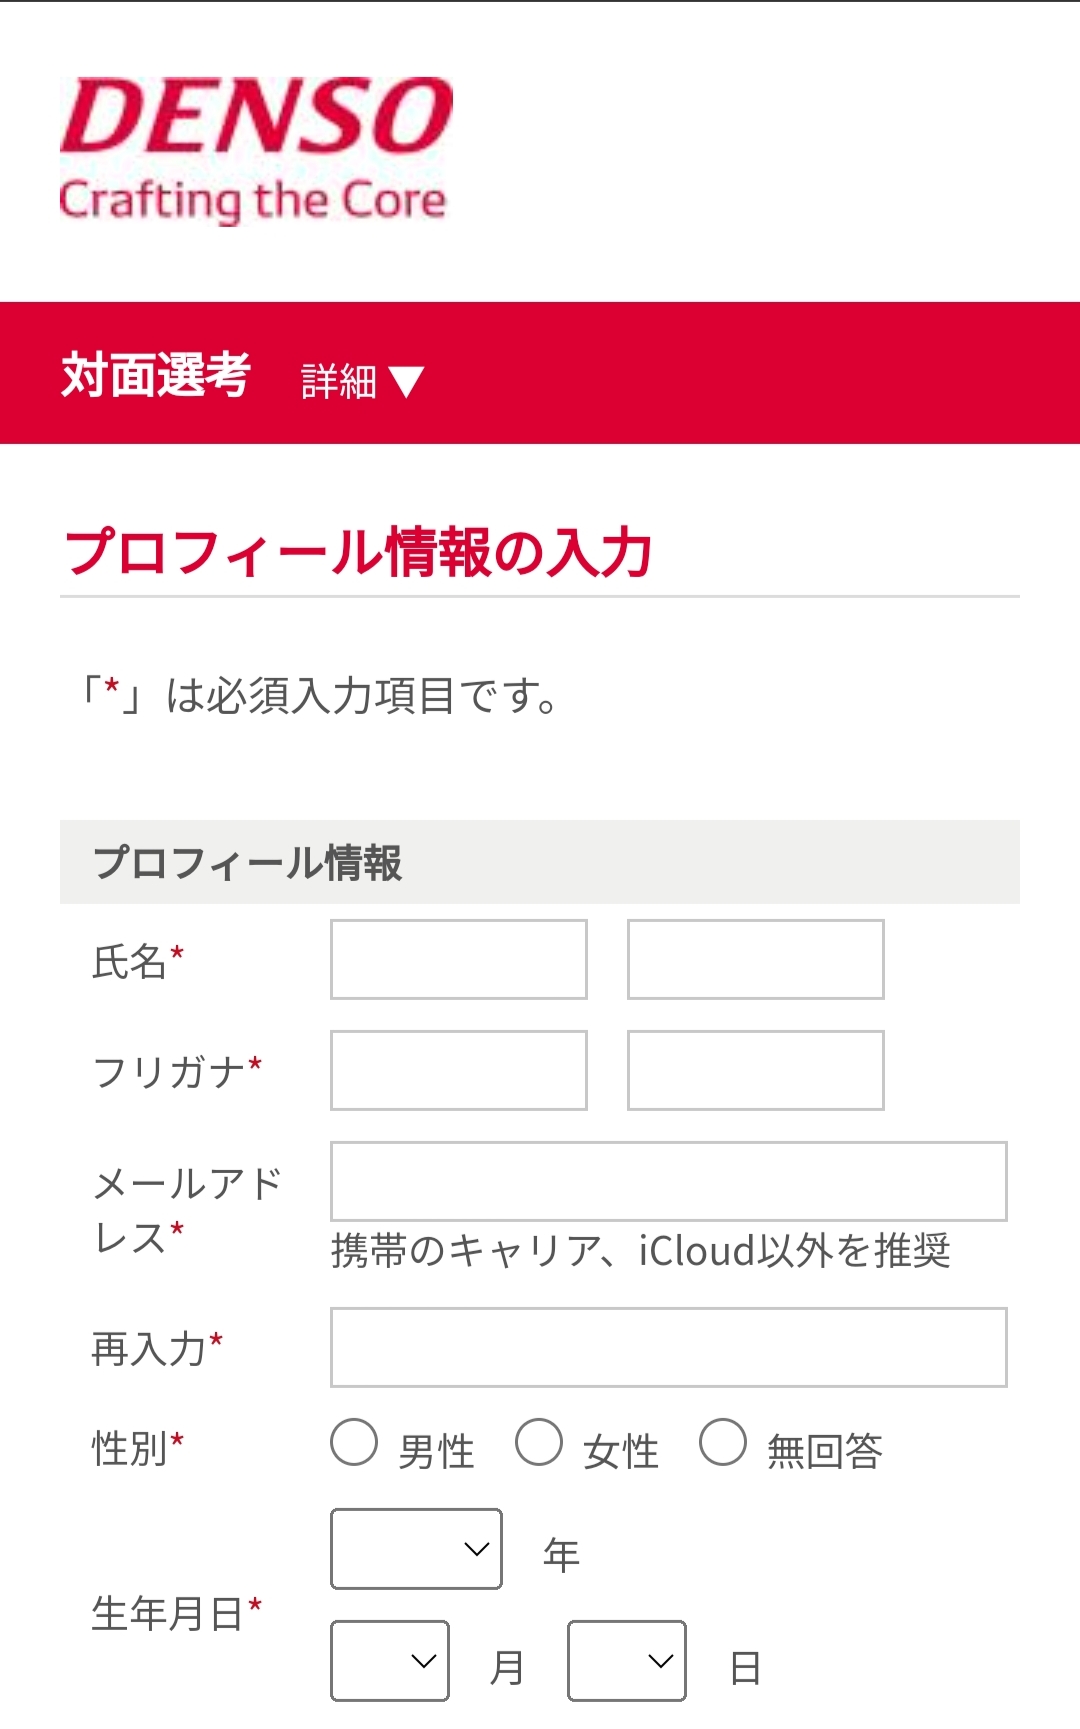Focus the second 氏名 input box
This screenshot has width=1080, height=1729.
click(756, 959)
